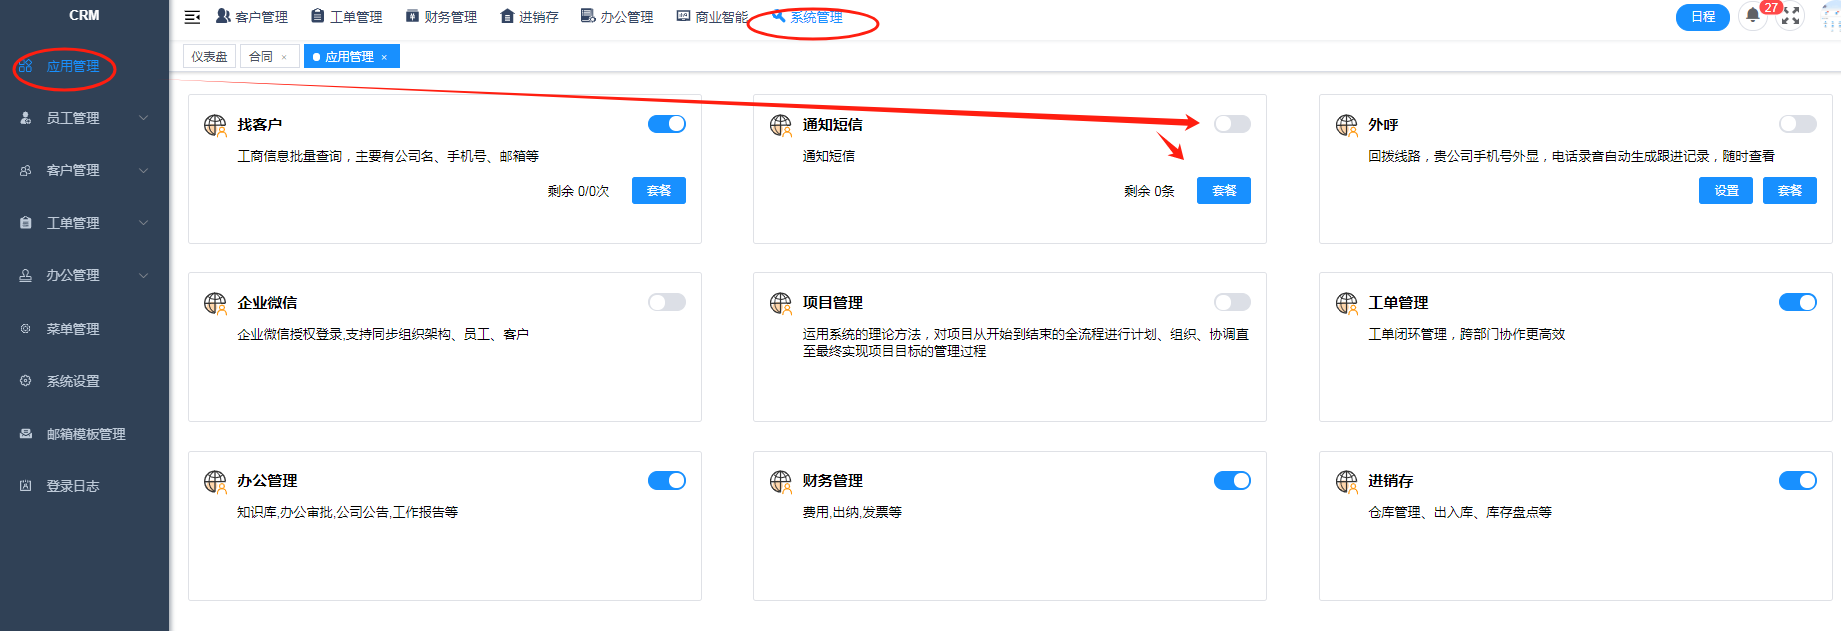Turn on the 企业微信 toggle
This screenshot has height=631, width=1841.
coord(667,302)
